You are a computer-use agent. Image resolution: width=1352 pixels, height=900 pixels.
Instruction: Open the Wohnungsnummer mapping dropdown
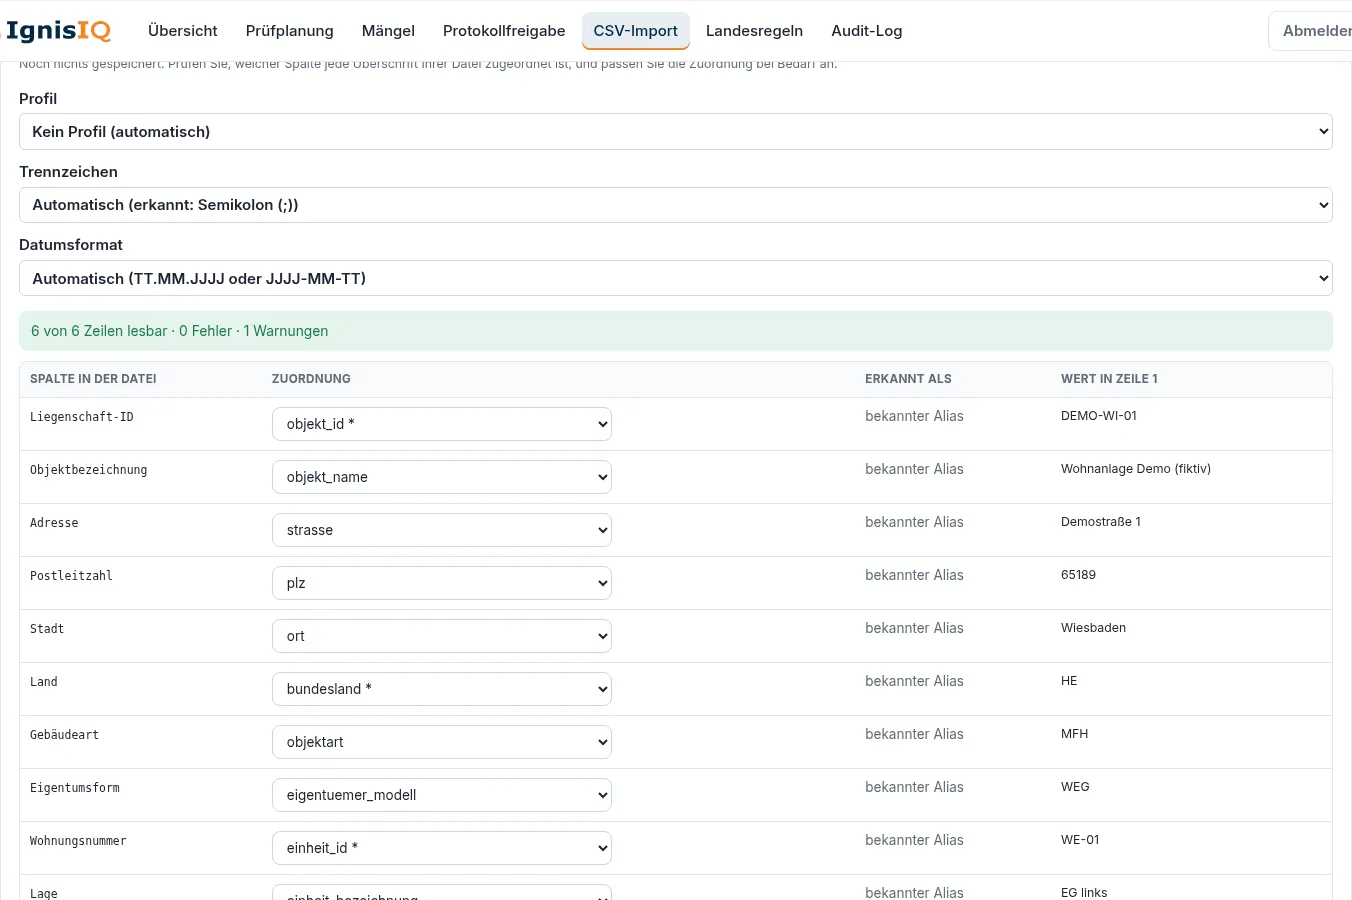442,848
